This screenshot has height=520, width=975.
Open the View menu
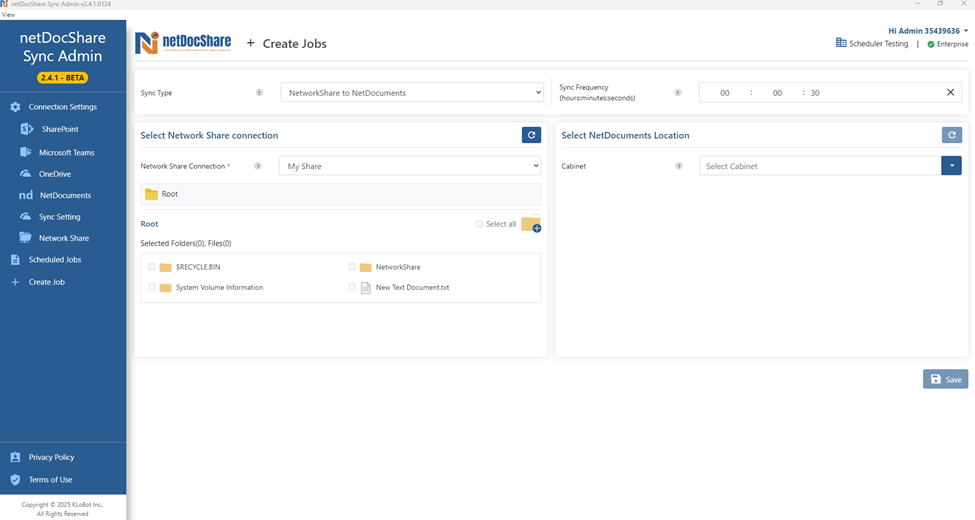tap(8, 14)
